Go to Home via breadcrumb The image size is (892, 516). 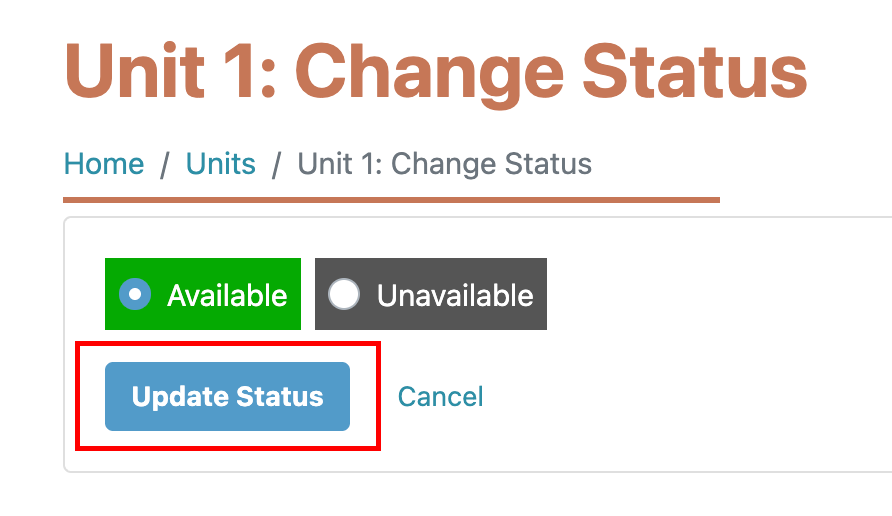(x=104, y=164)
